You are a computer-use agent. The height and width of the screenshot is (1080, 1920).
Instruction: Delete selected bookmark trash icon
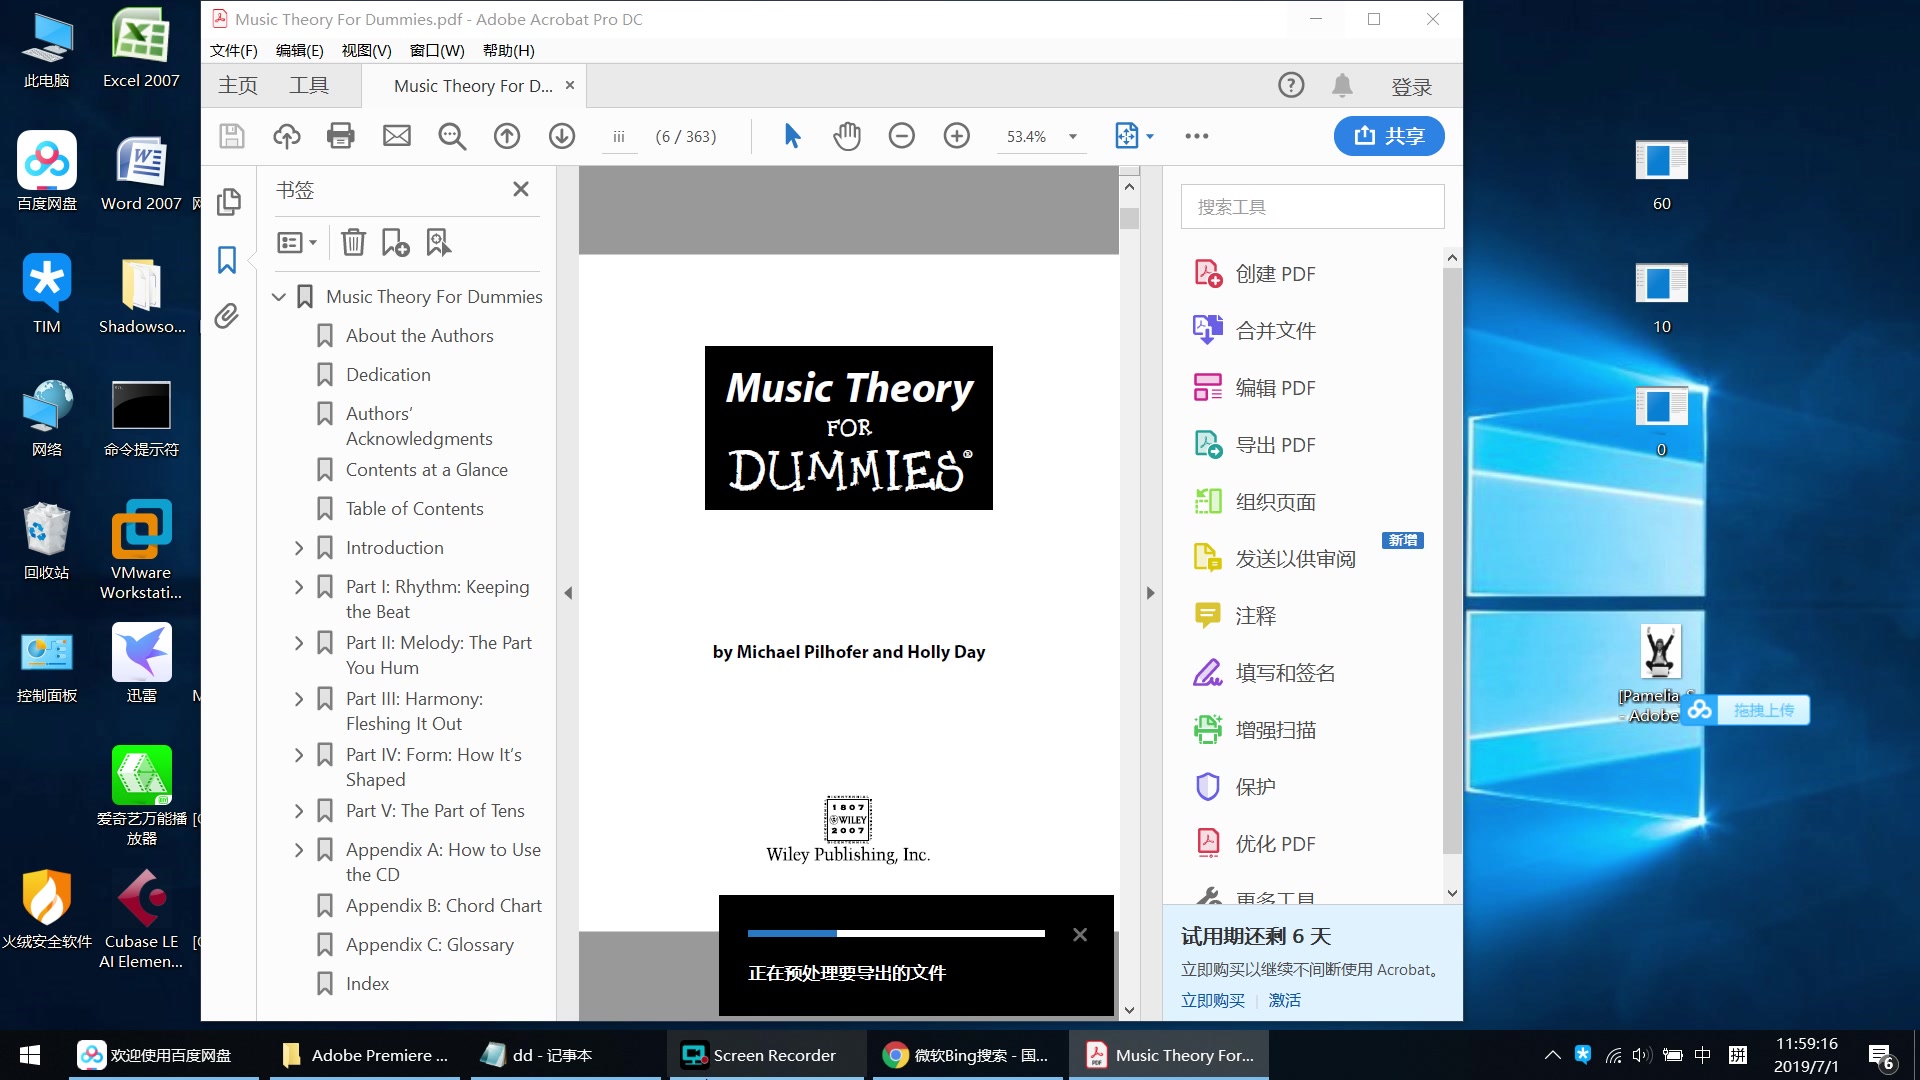point(353,242)
